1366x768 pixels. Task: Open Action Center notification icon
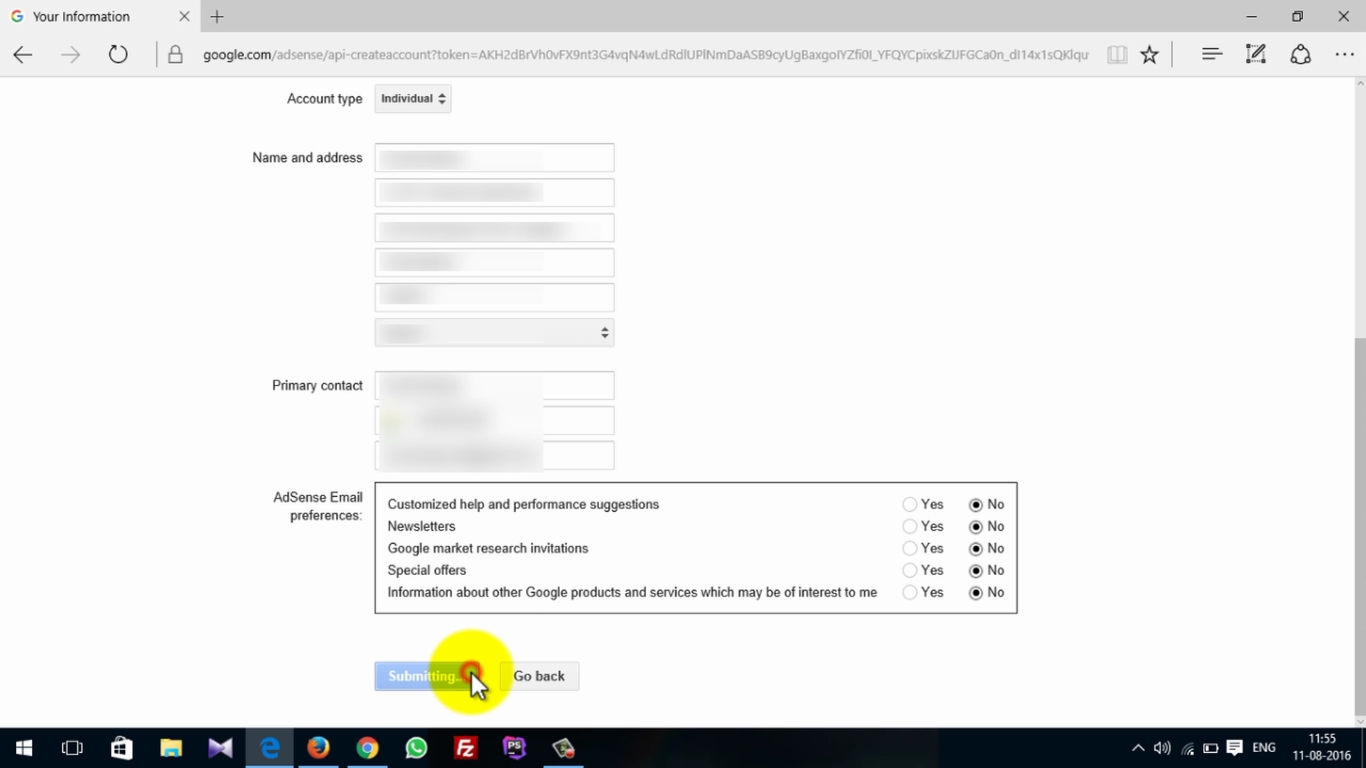(1235, 748)
